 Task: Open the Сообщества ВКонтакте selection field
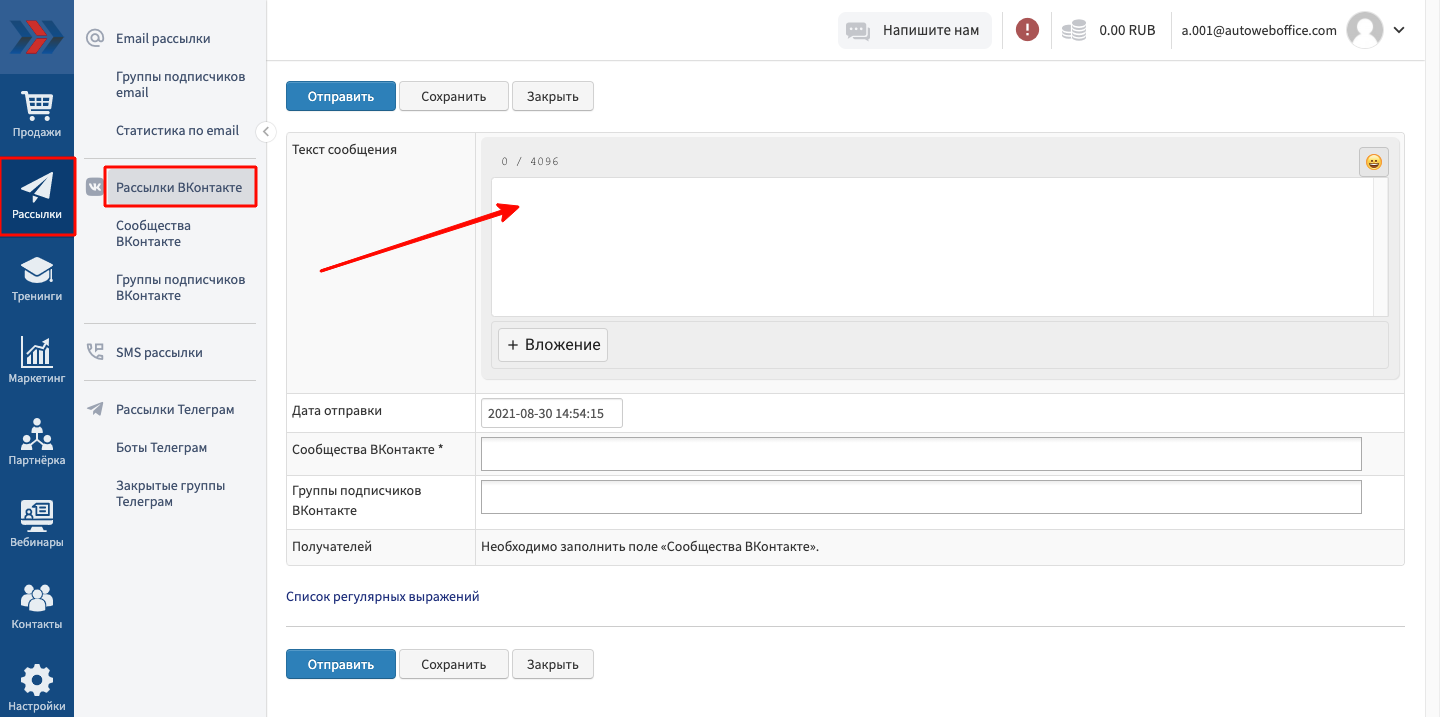920,453
